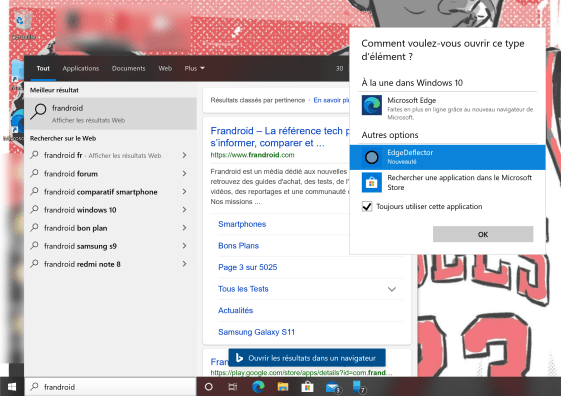
Task: Click the Microsoft Store bag icon in dialog
Action: 371,182
